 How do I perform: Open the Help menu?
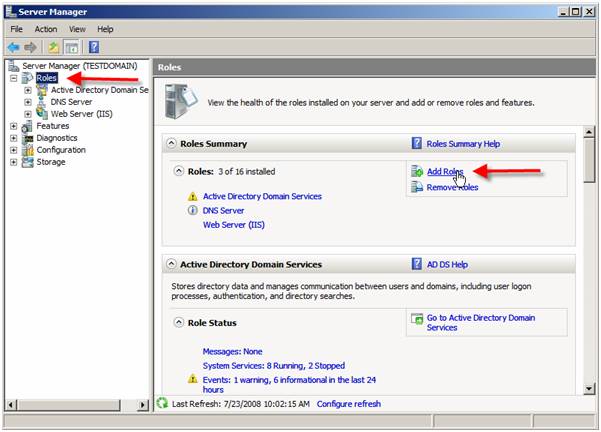[105, 29]
